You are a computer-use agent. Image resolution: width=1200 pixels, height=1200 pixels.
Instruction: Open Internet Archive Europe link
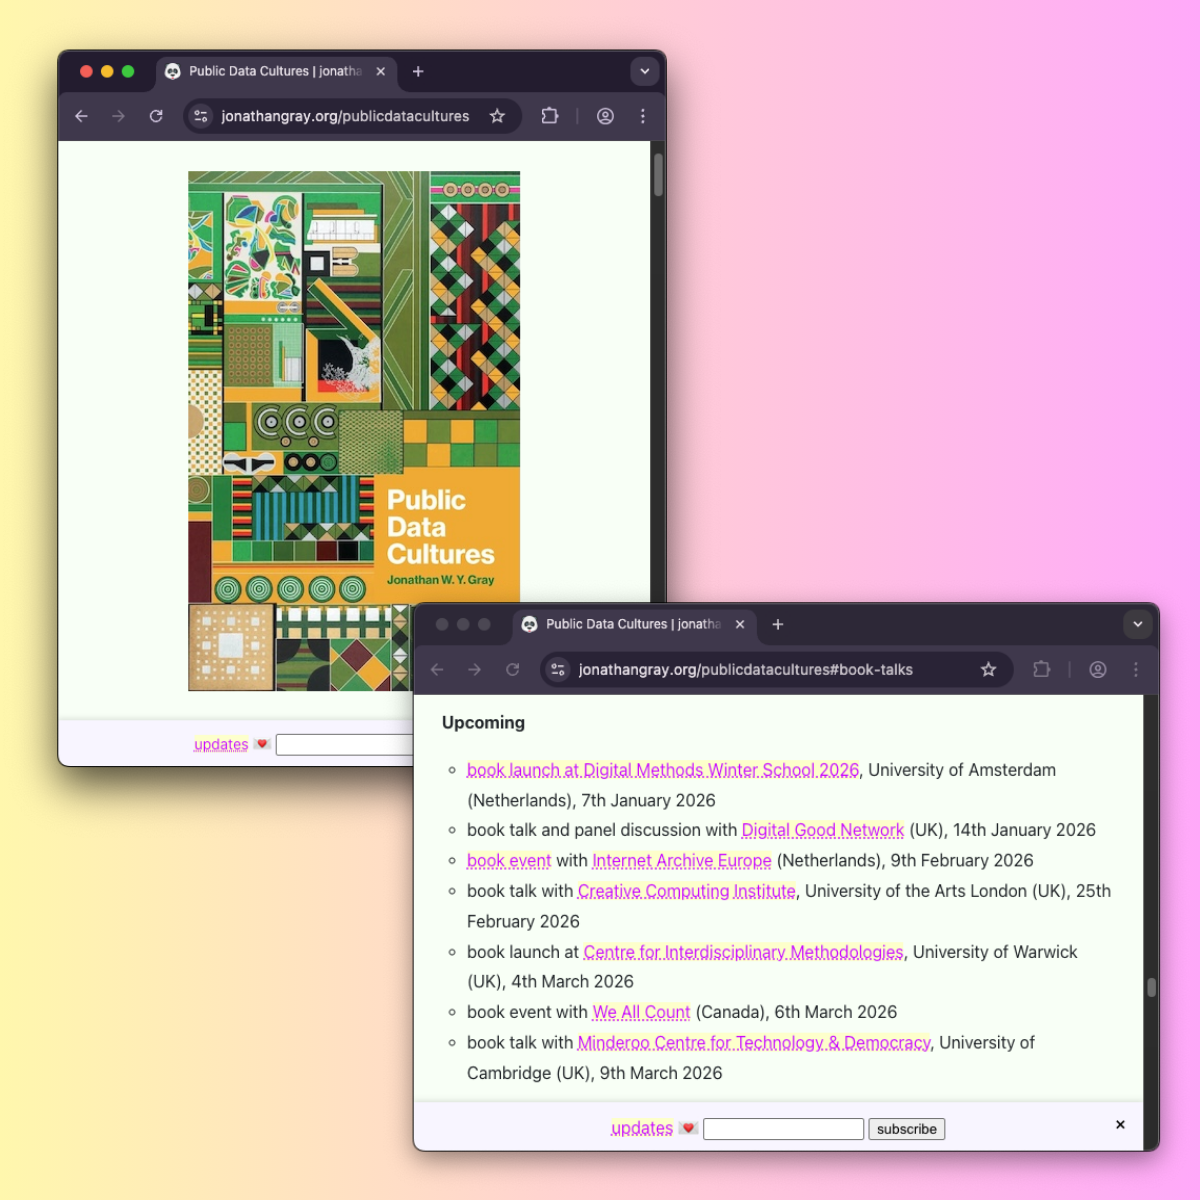pos(681,860)
